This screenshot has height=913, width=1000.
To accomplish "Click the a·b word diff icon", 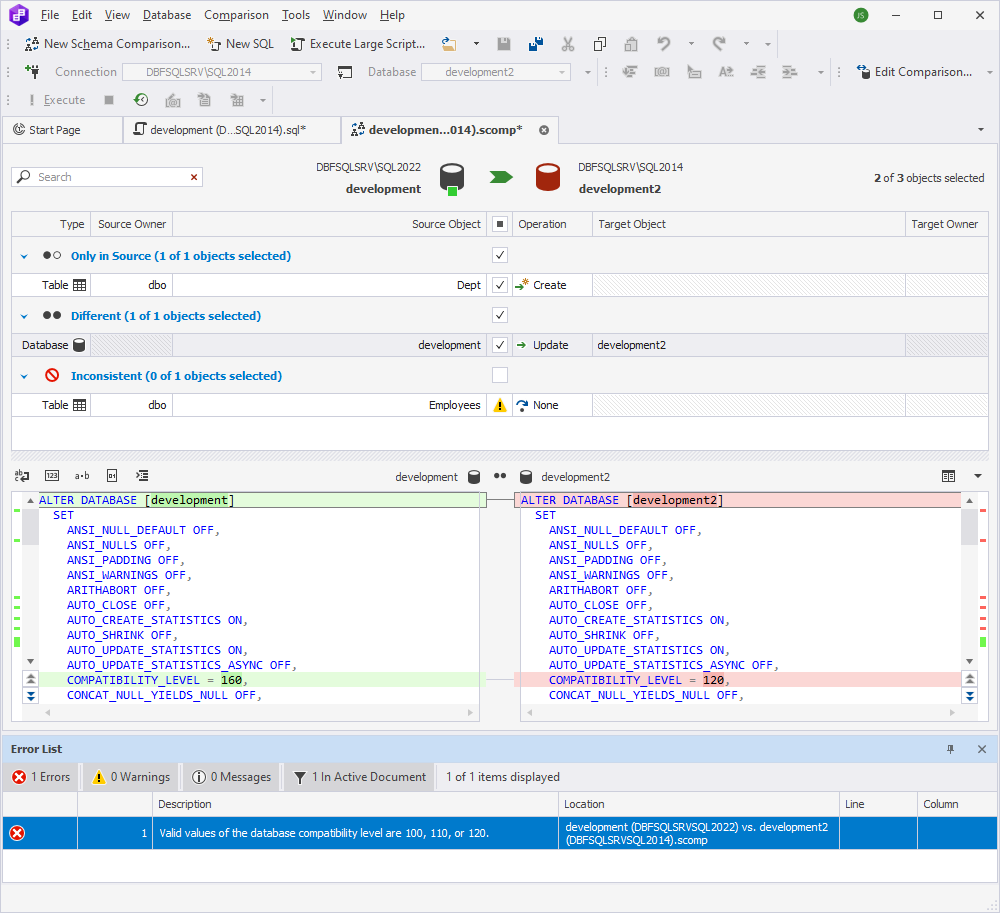I will click(82, 476).
